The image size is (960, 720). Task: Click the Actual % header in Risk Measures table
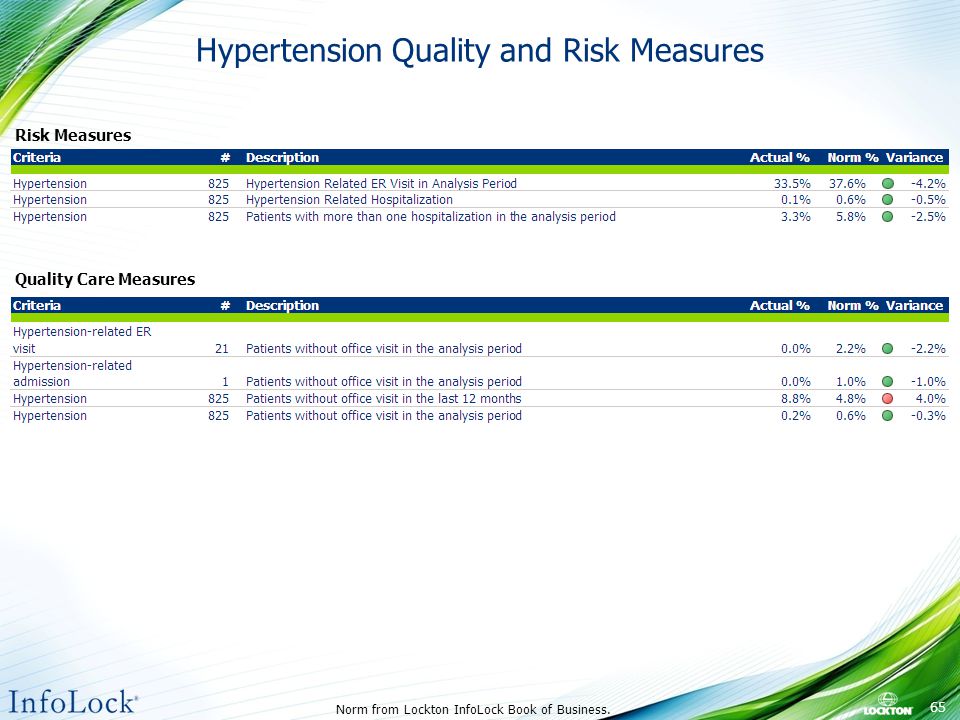click(779, 157)
